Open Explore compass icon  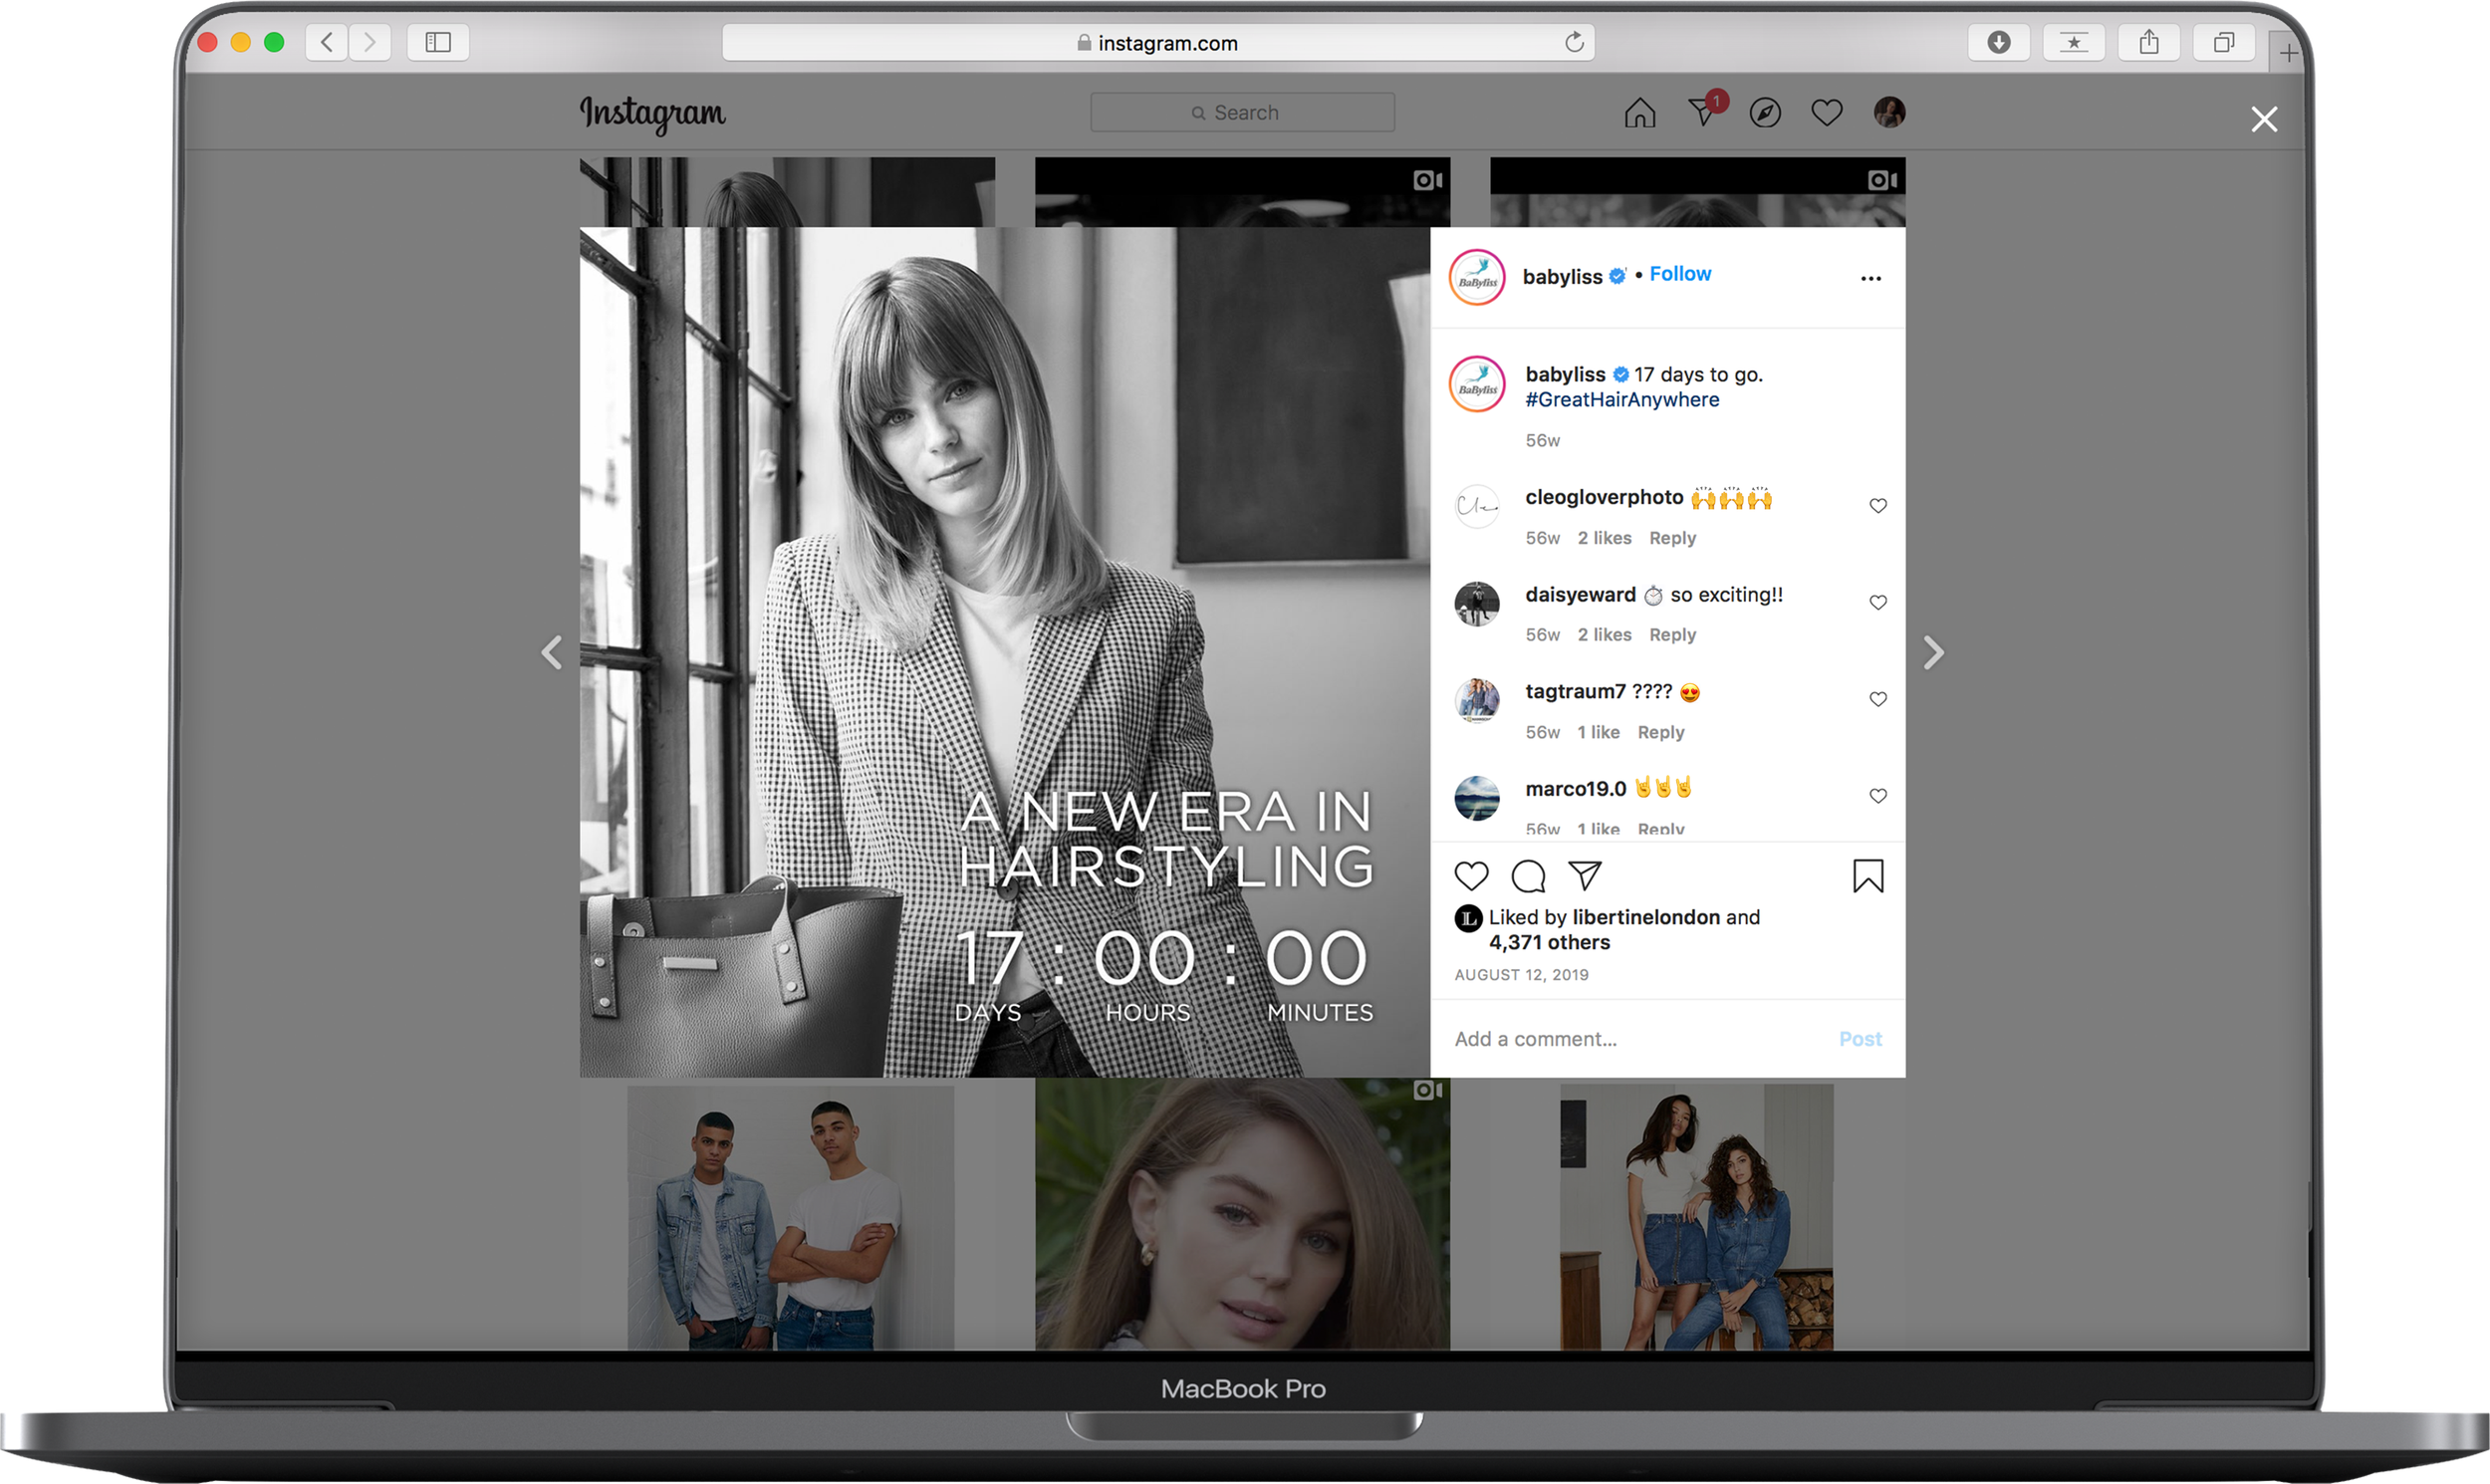coord(1765,113)
